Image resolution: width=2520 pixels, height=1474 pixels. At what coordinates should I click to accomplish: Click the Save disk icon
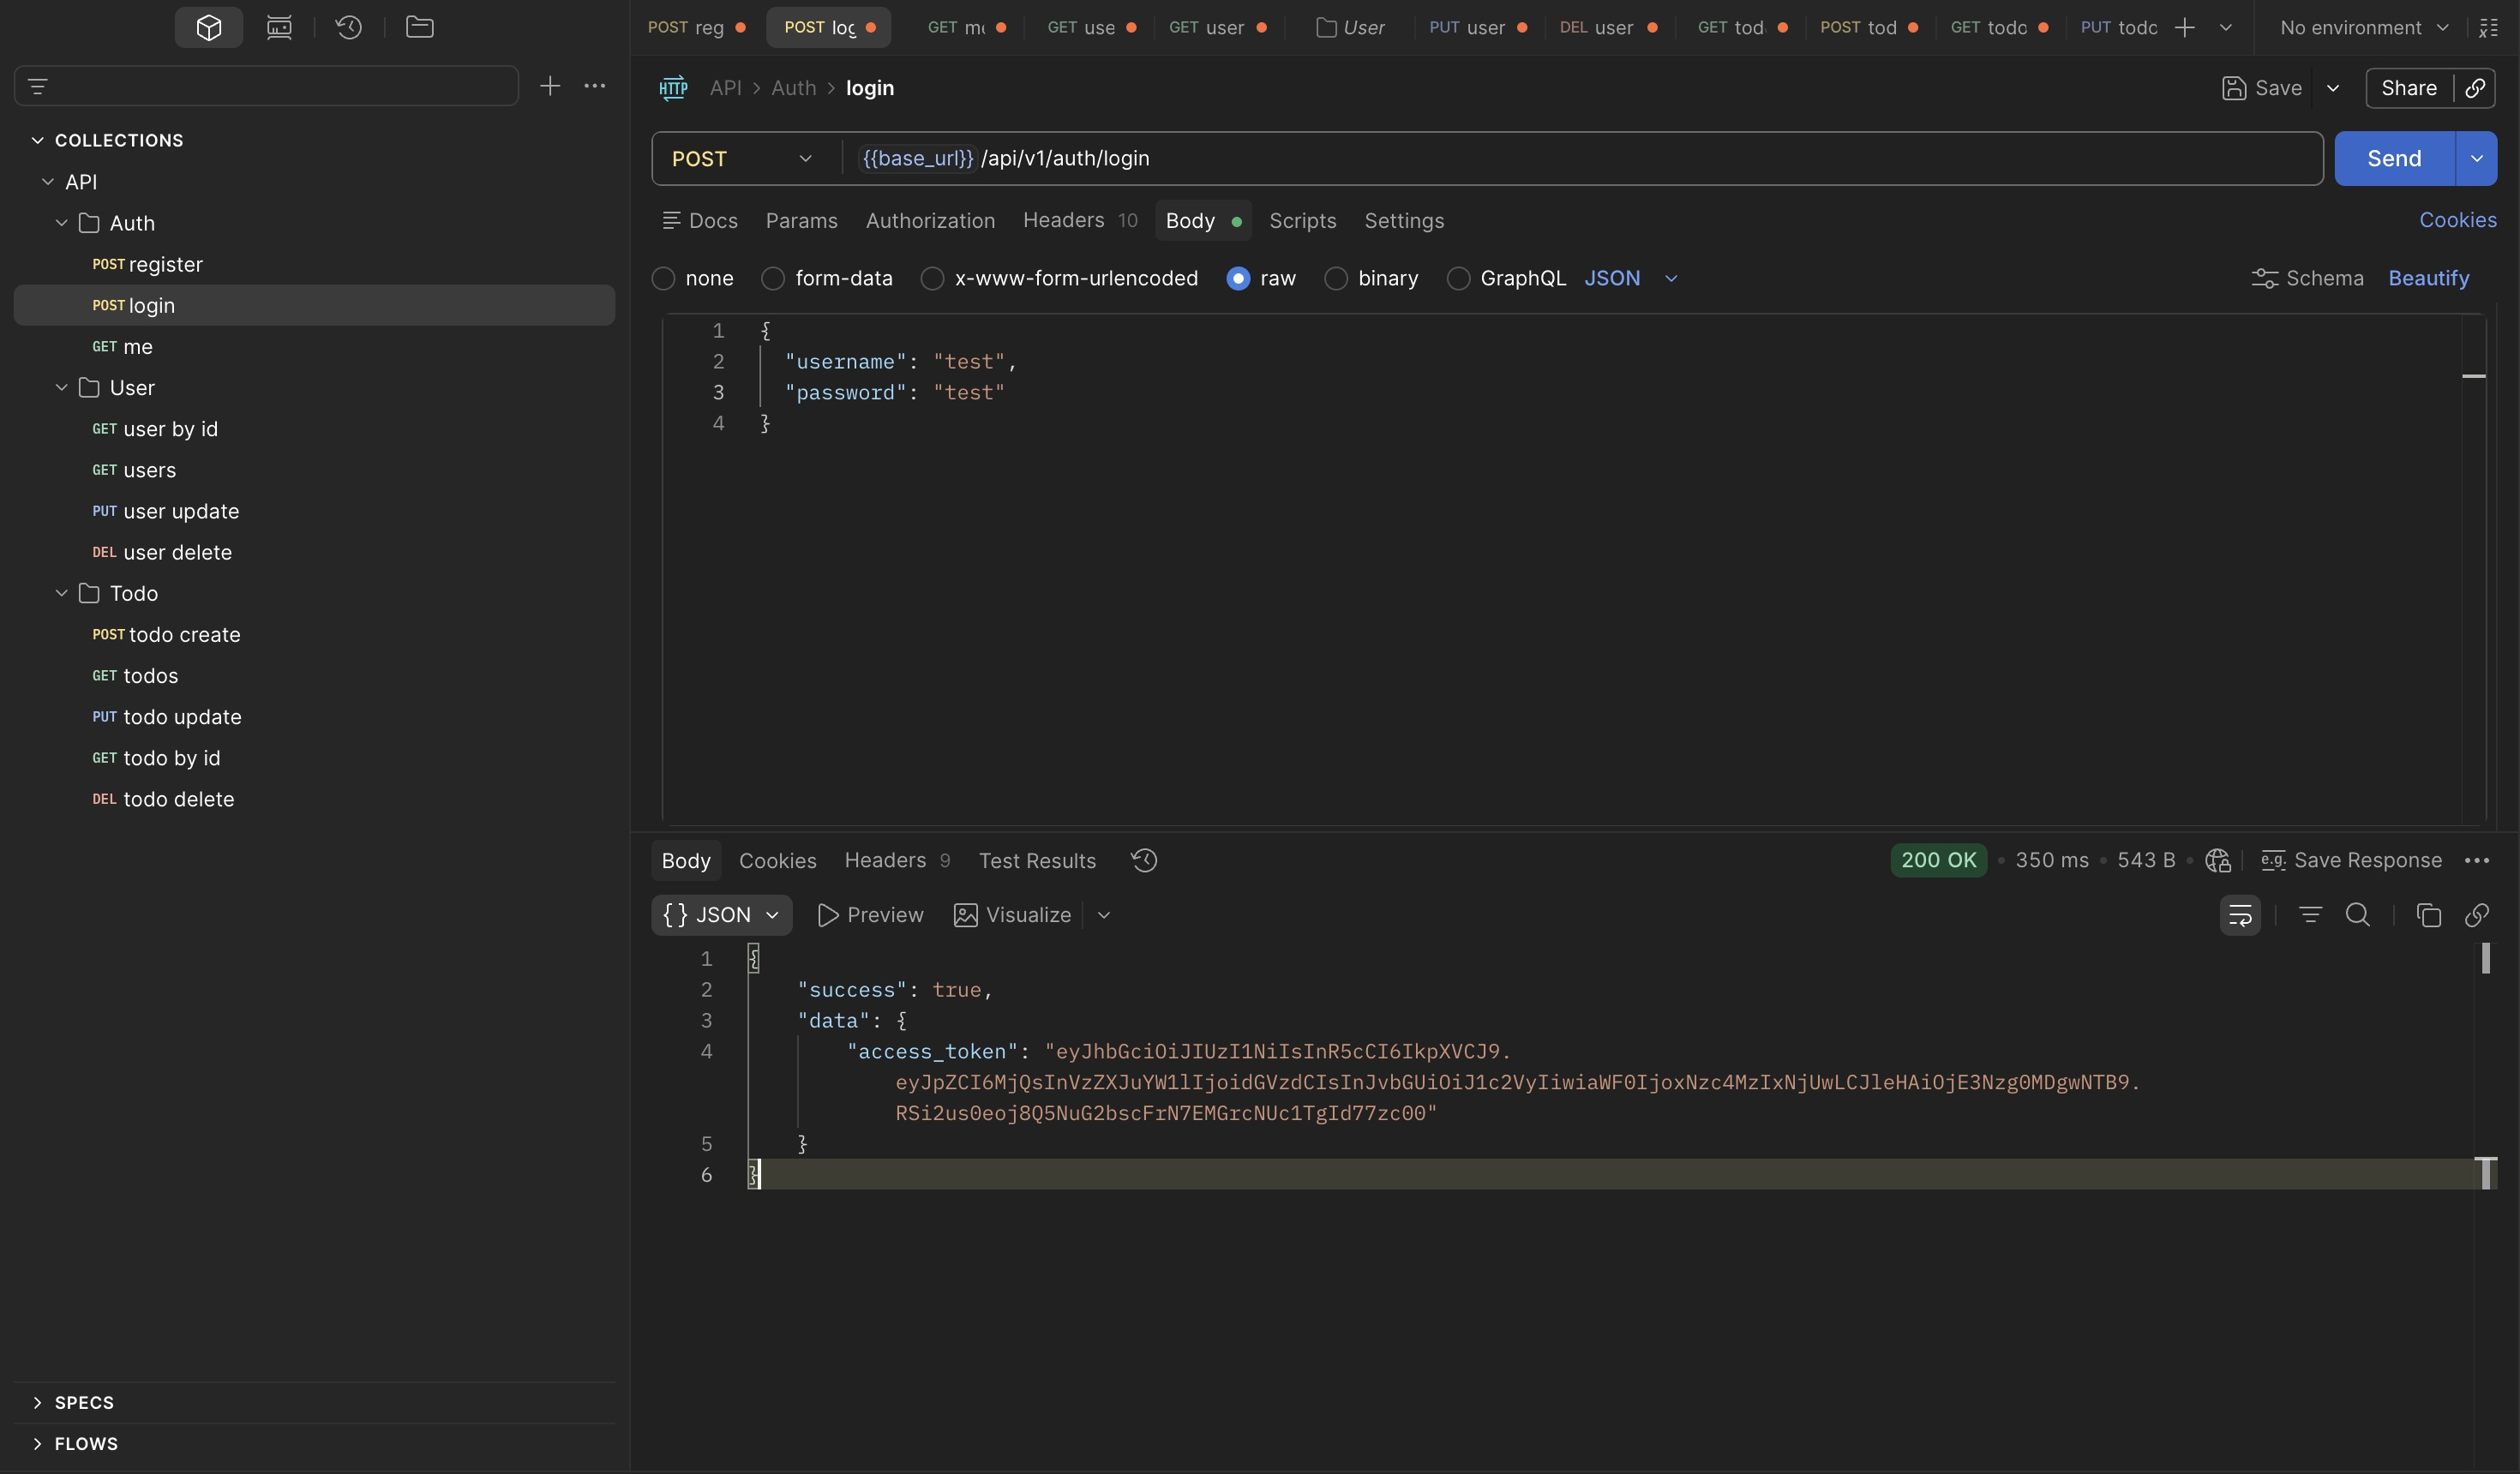coord(2234,88)
